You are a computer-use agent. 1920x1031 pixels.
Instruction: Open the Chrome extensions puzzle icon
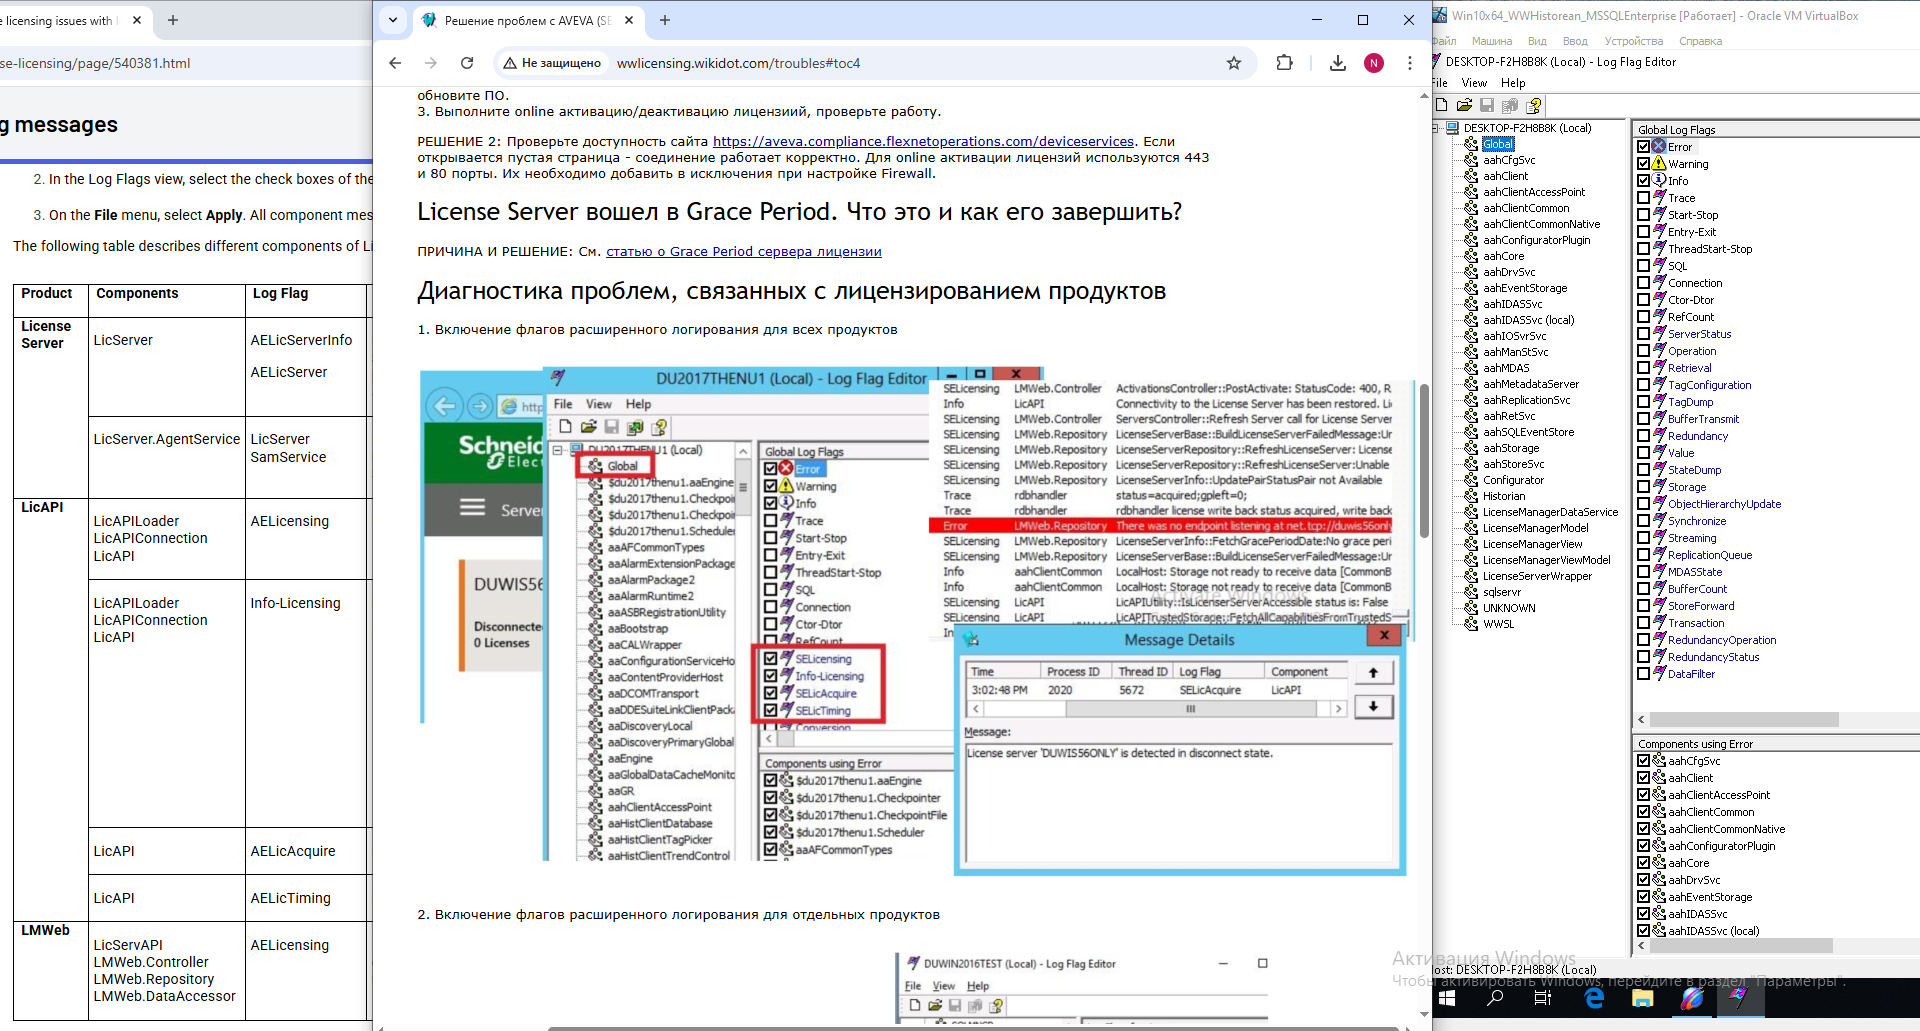1285,63
